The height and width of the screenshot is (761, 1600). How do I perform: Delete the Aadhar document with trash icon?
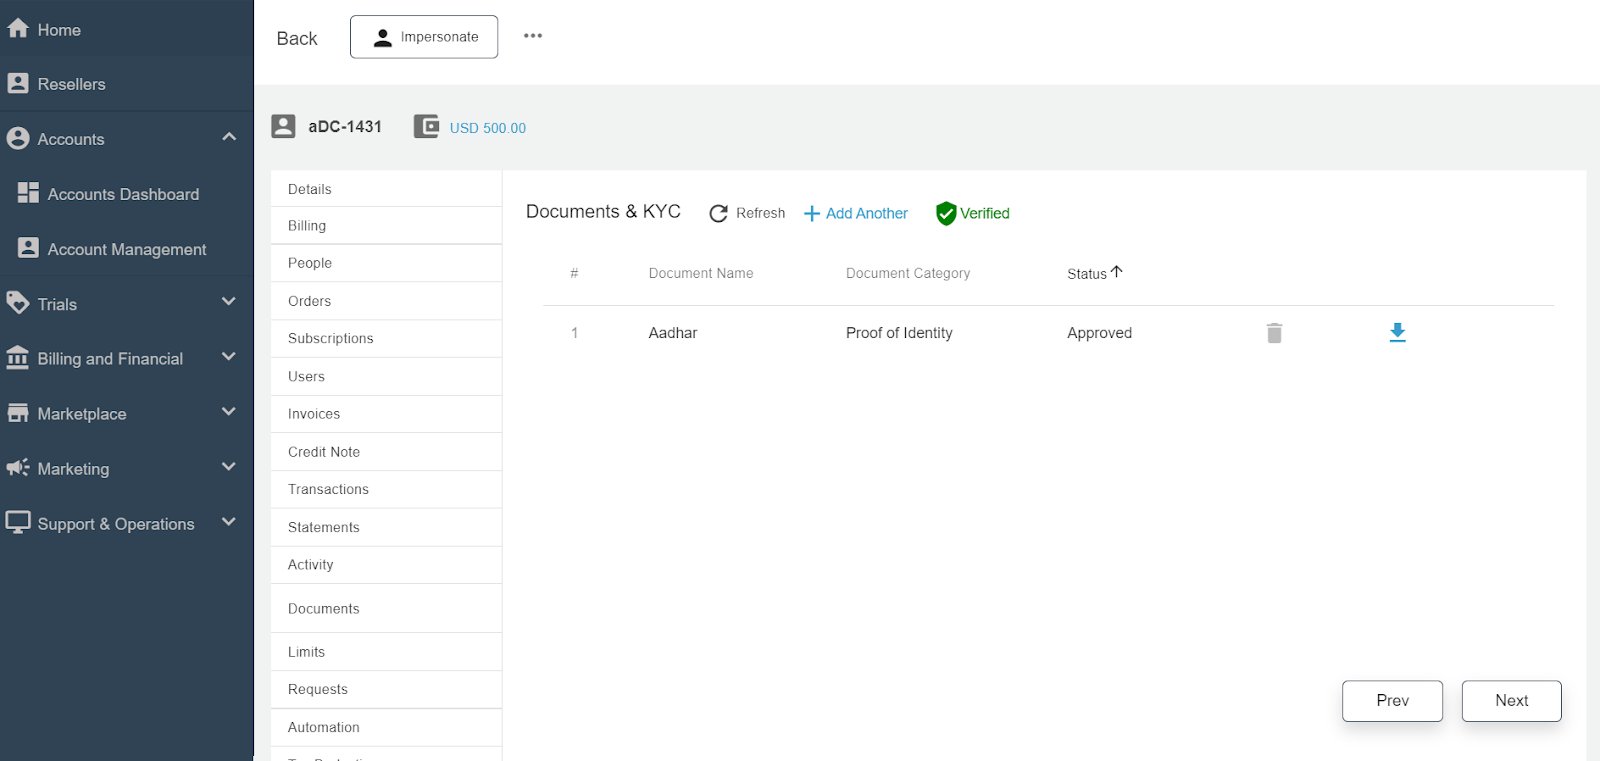[x=1274, y=333]
